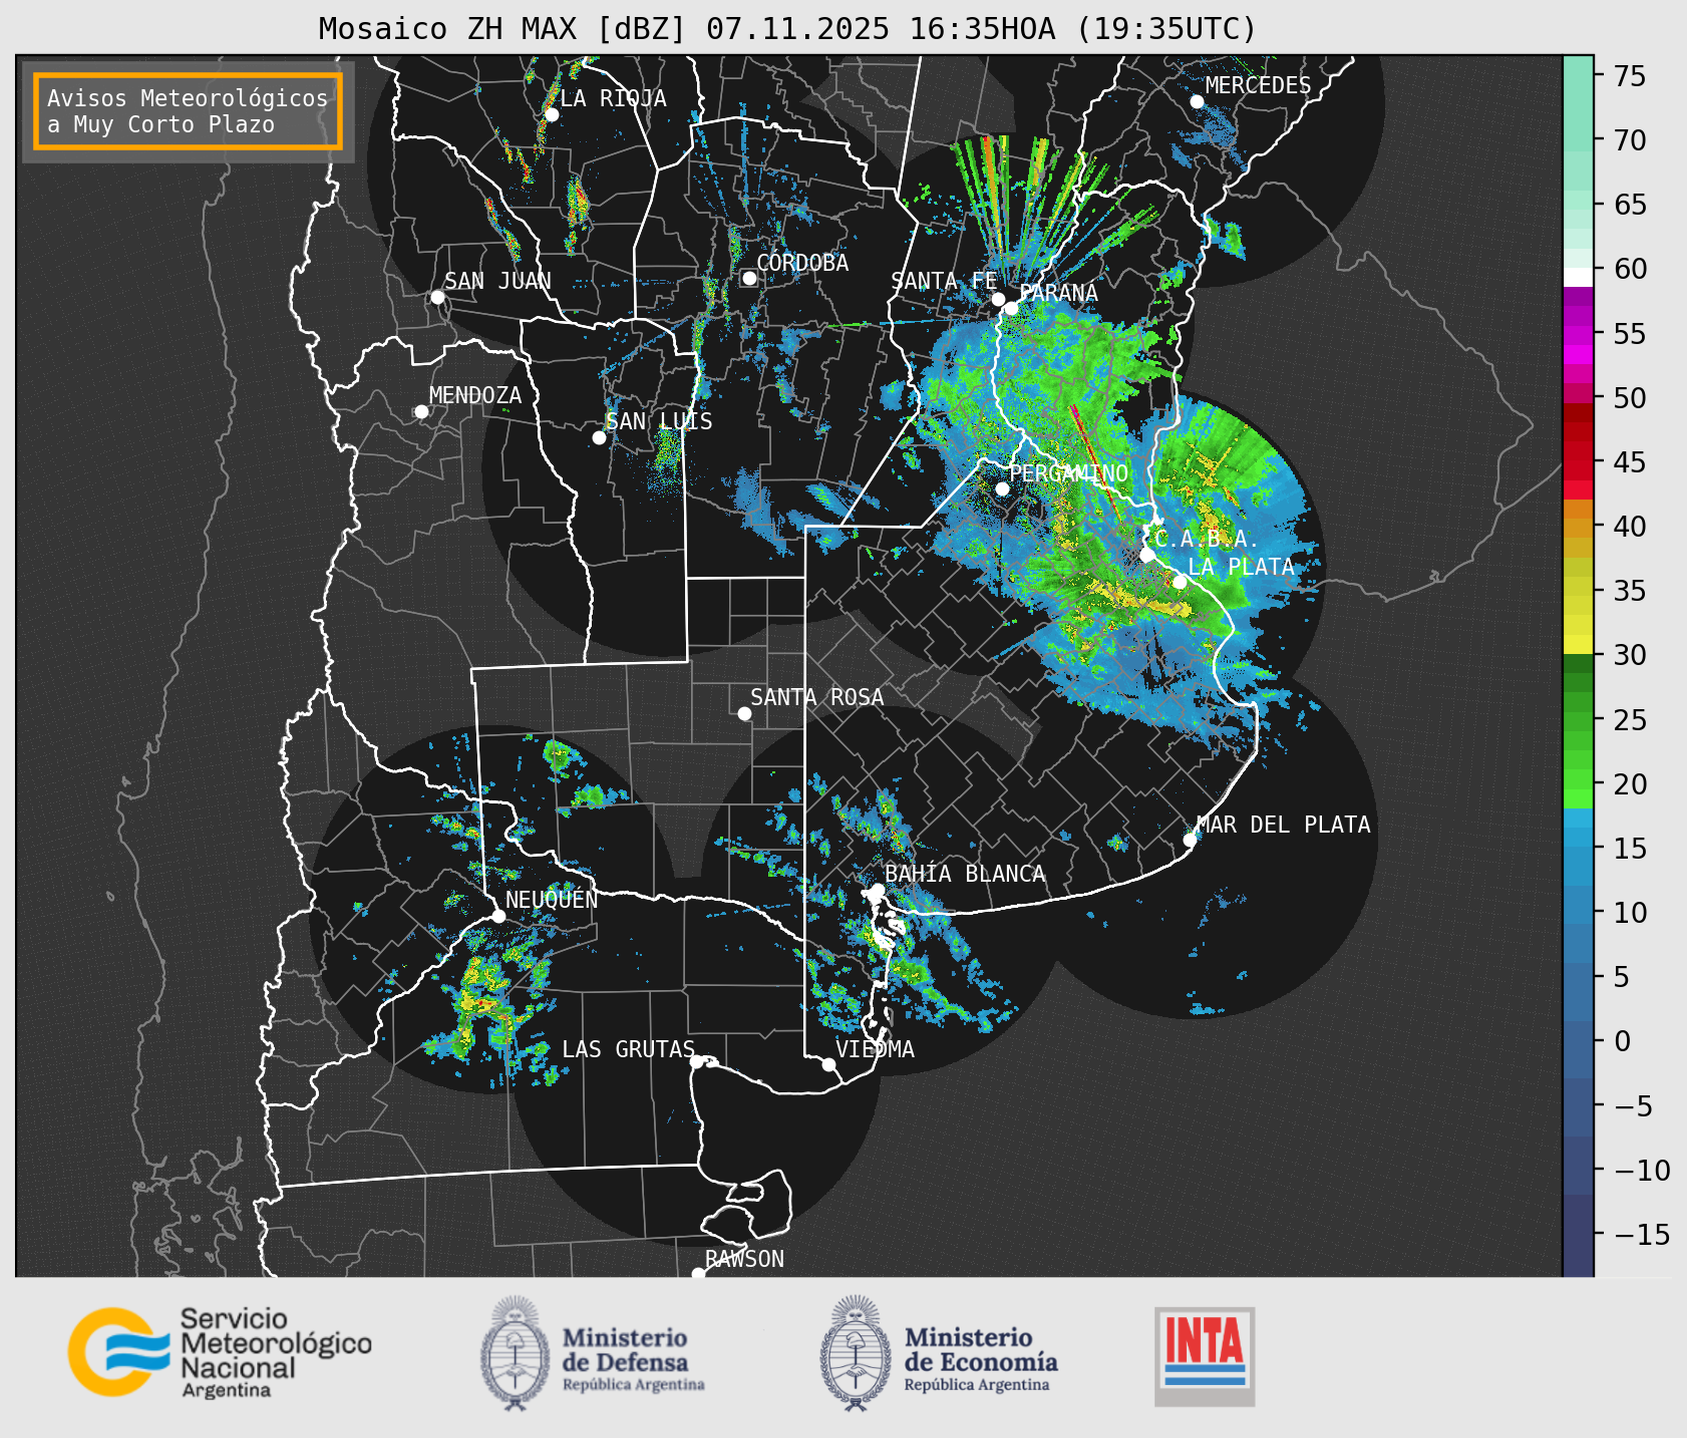Click the CÓRDOBA city label

[803, 263]
